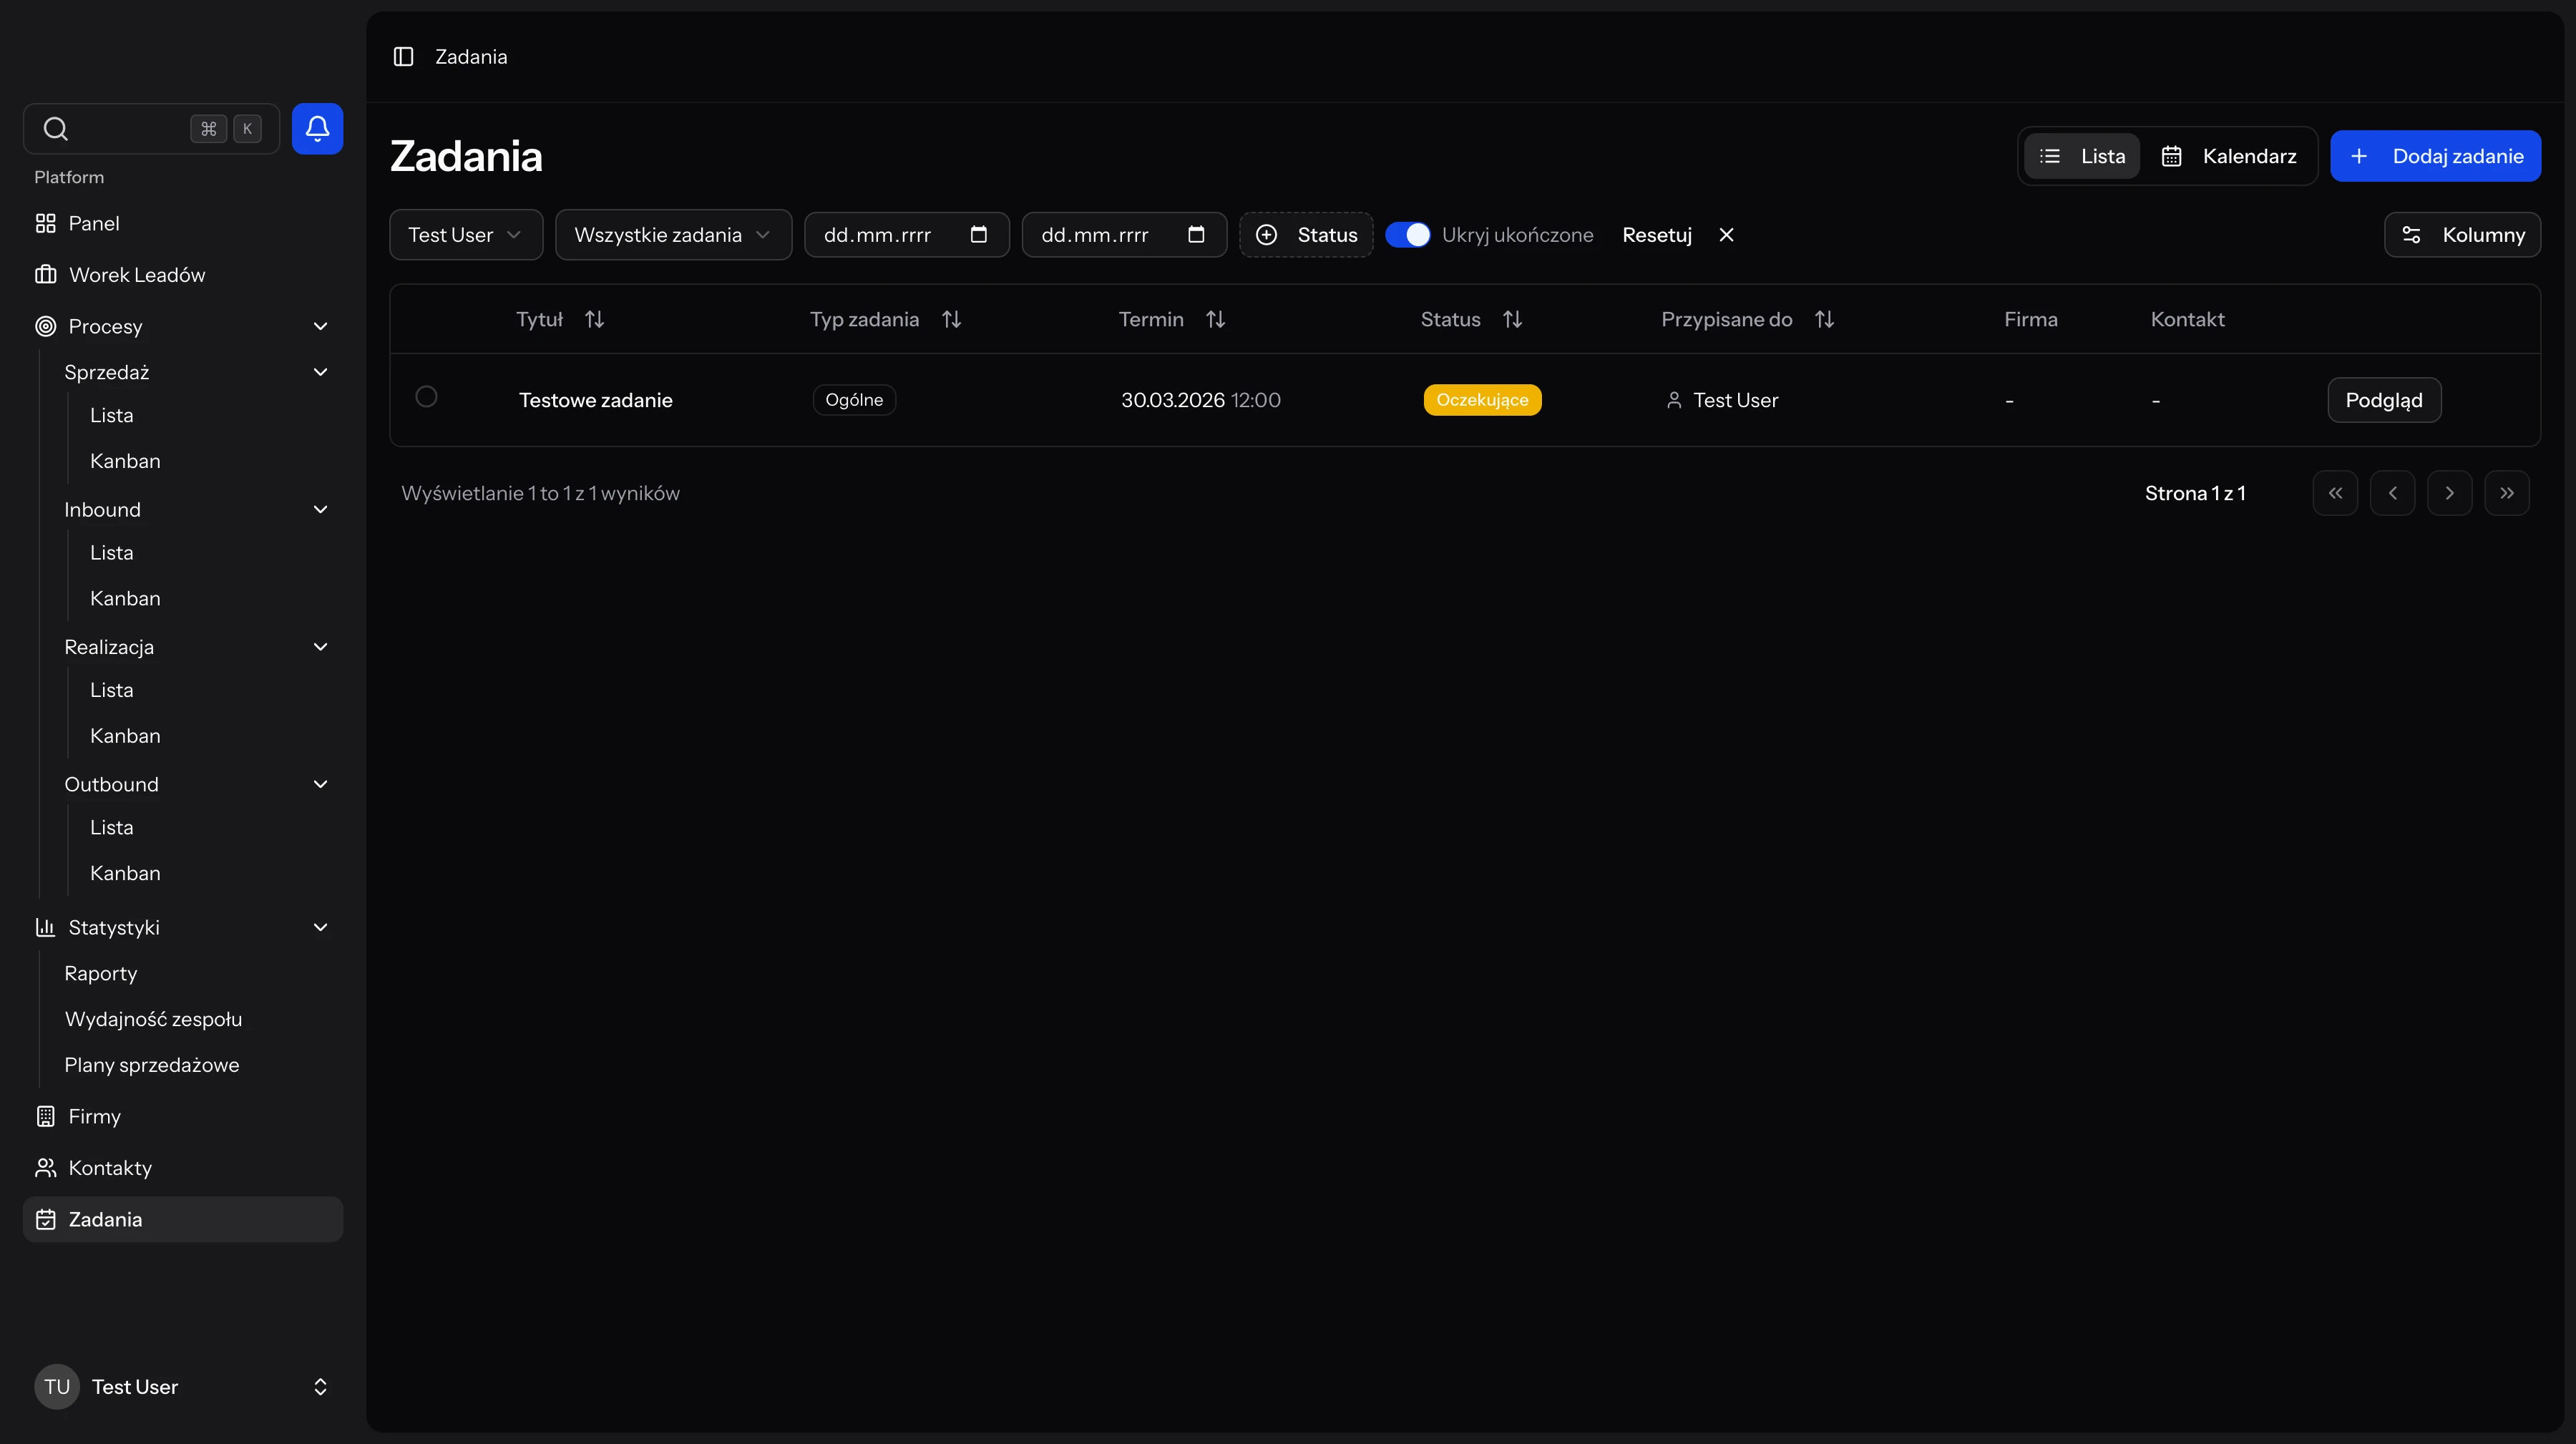Open Wszystkie zadania dropdown
The image size is (2576, 1444).
(x=673, y=235)
